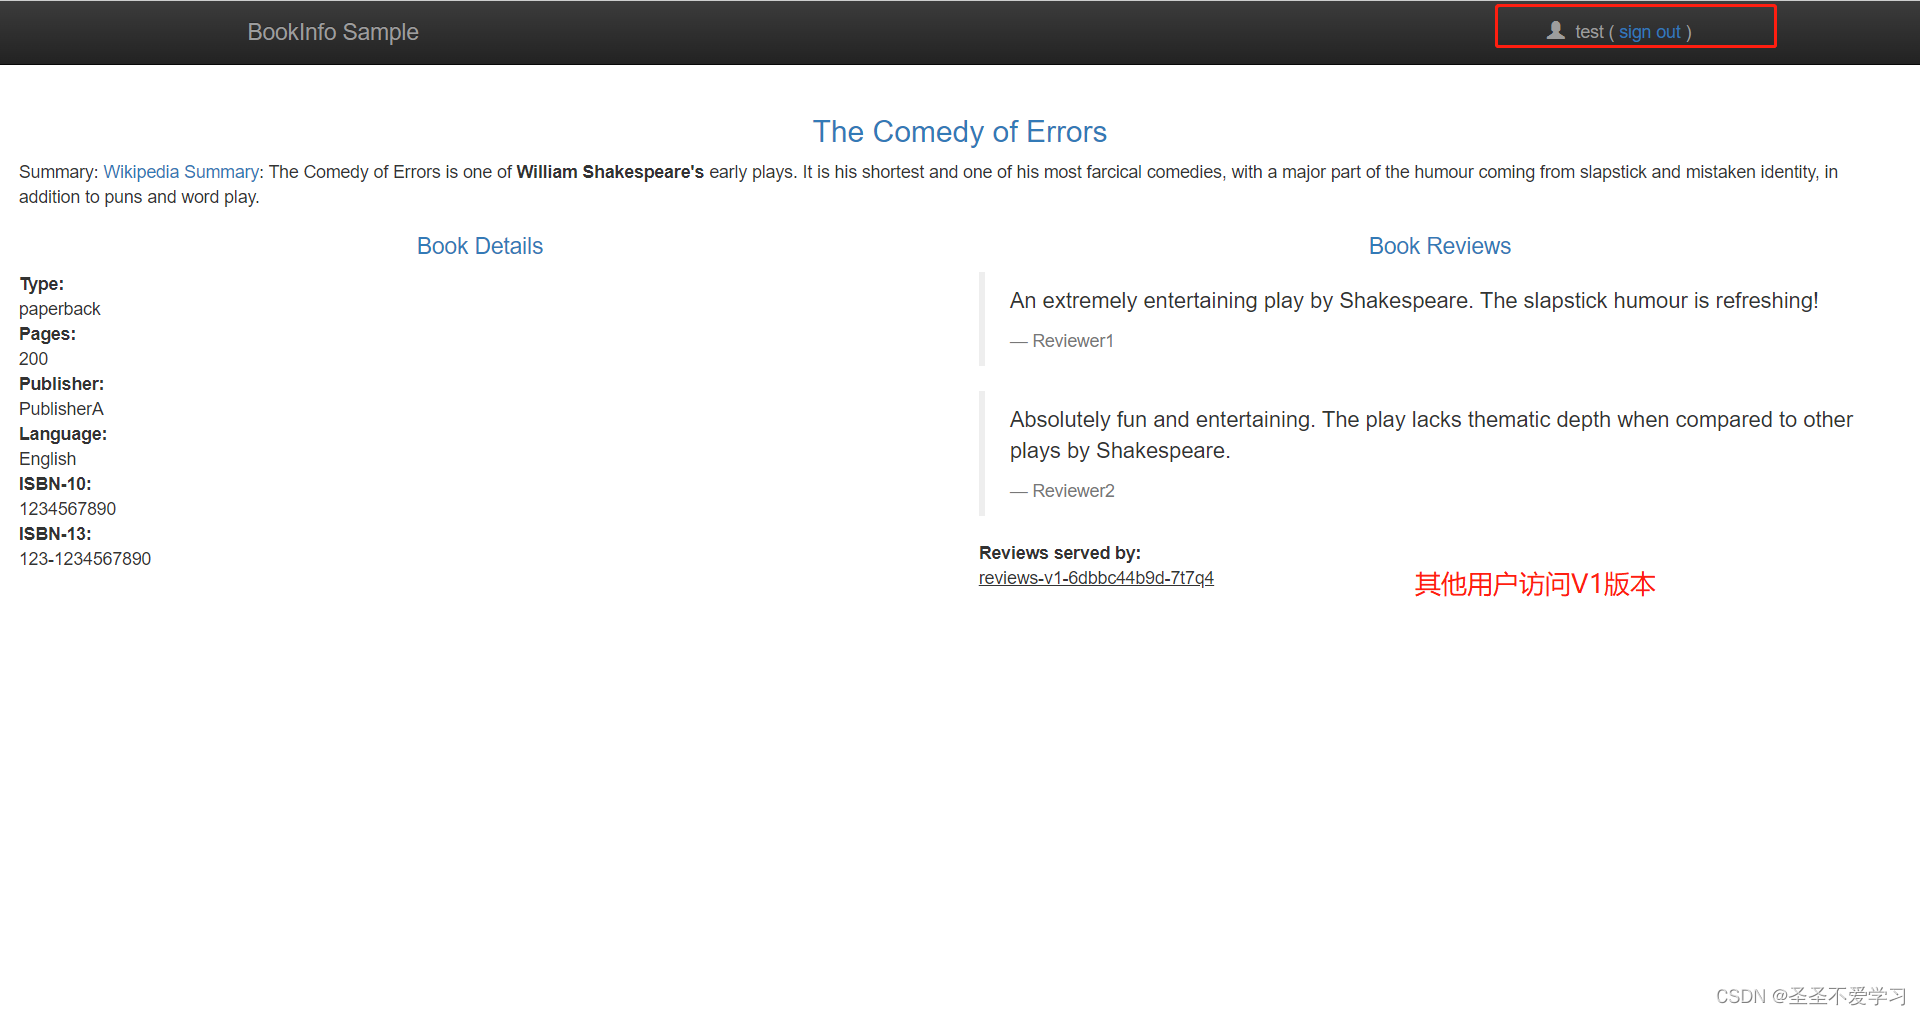Click the paperback type value
Viewport: 1920px width, 1015px height.
[x=60, y=309]
